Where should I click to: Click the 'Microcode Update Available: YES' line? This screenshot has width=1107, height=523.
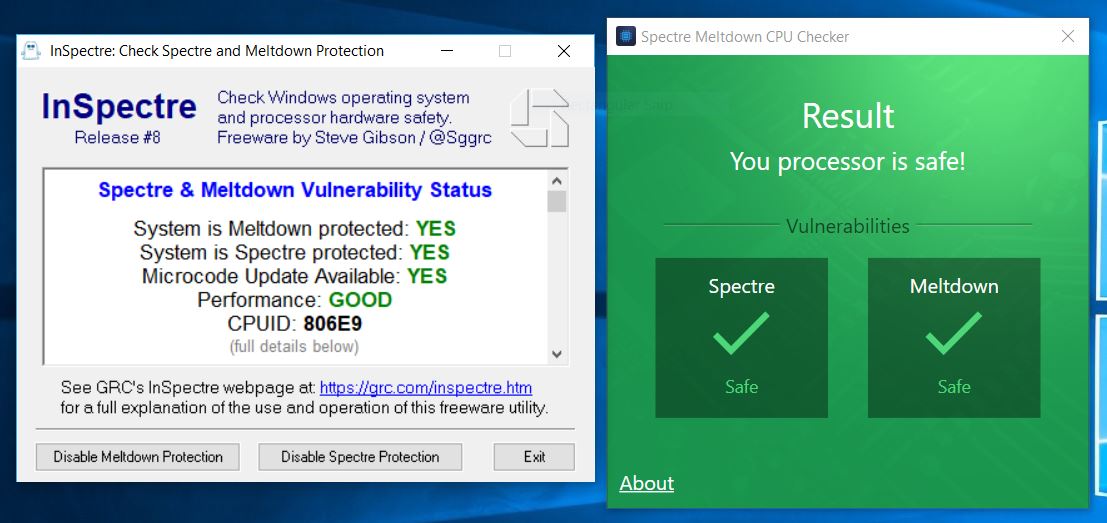[x=294, y=276]
